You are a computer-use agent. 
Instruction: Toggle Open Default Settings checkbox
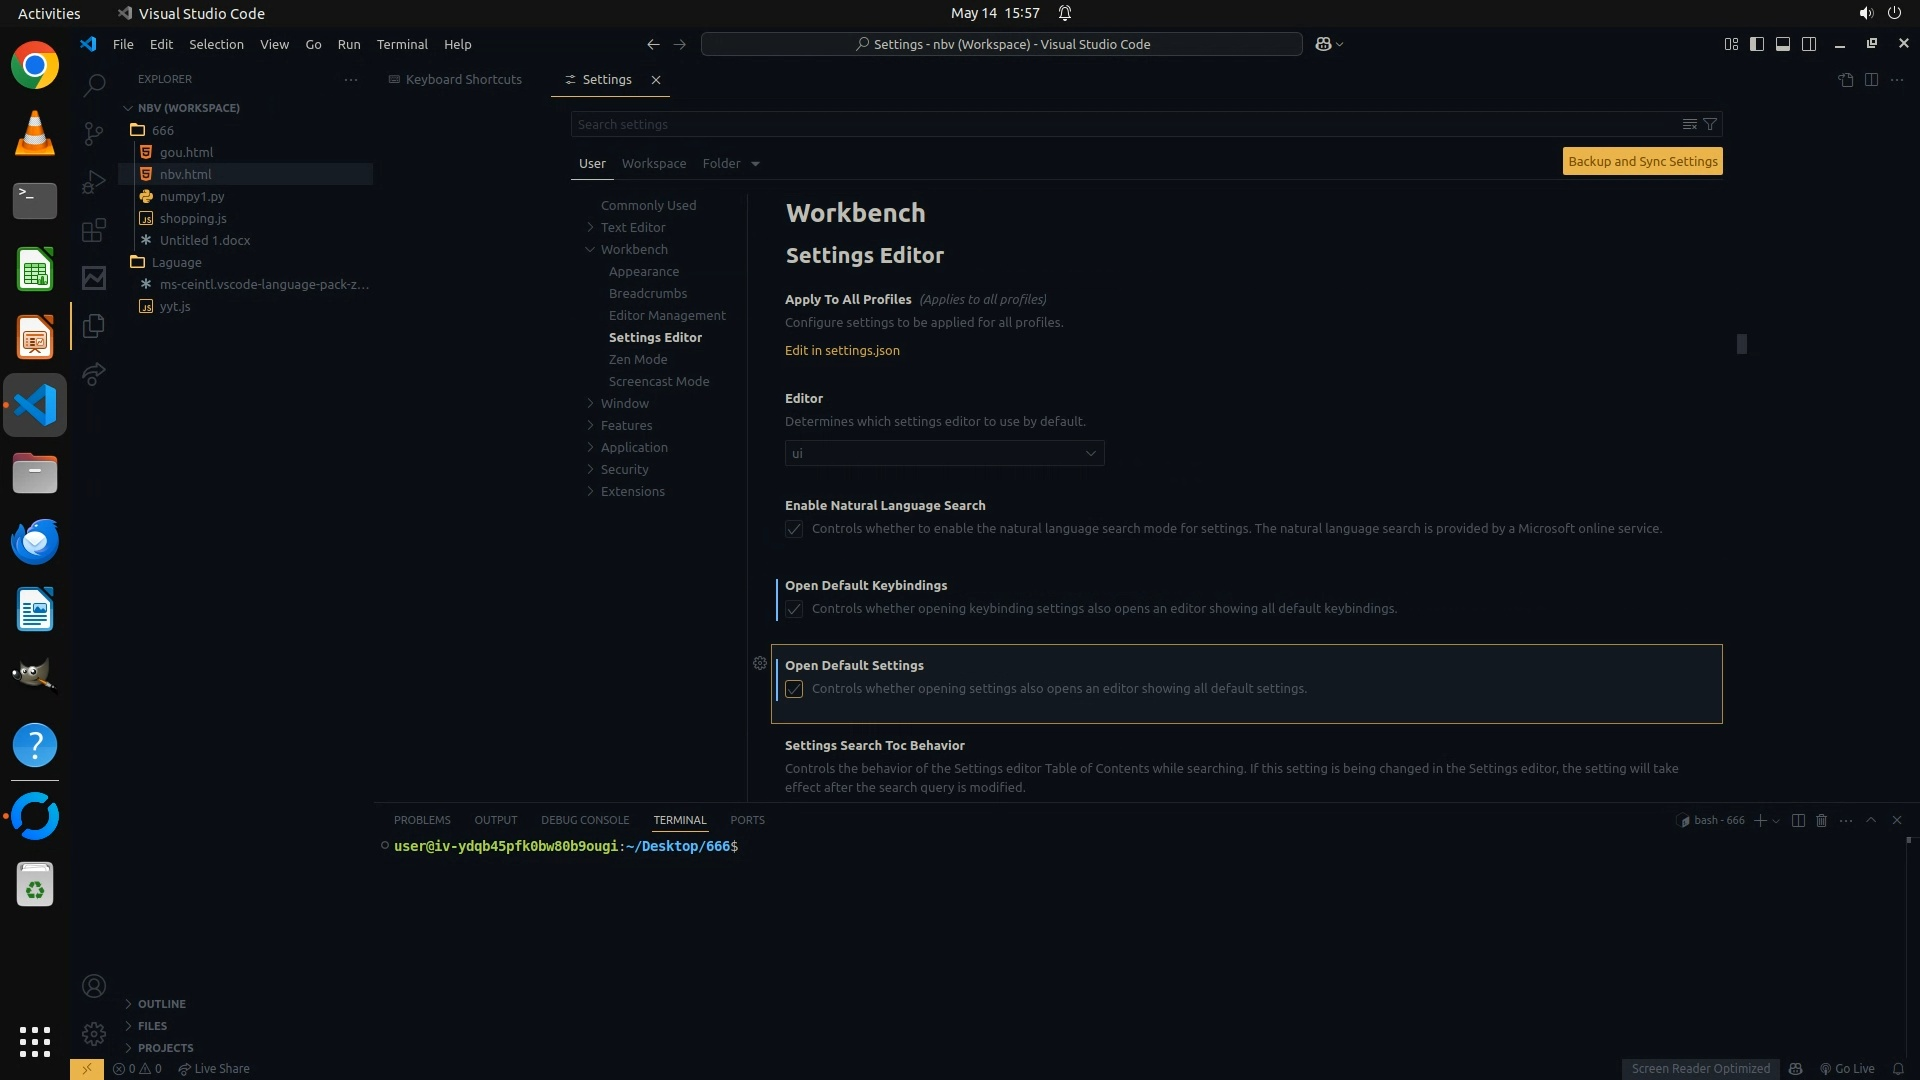[x=794, y=689]
